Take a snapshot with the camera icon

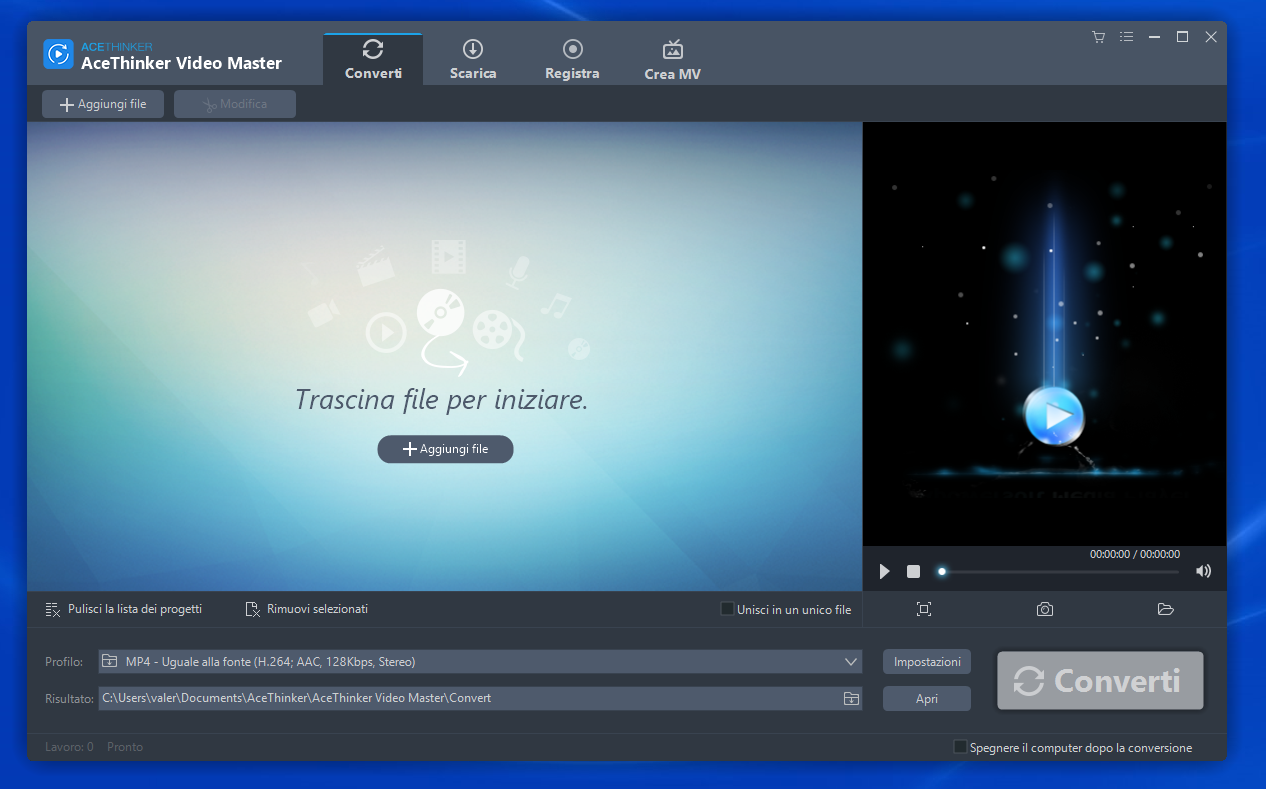(x=1045, y=609)
